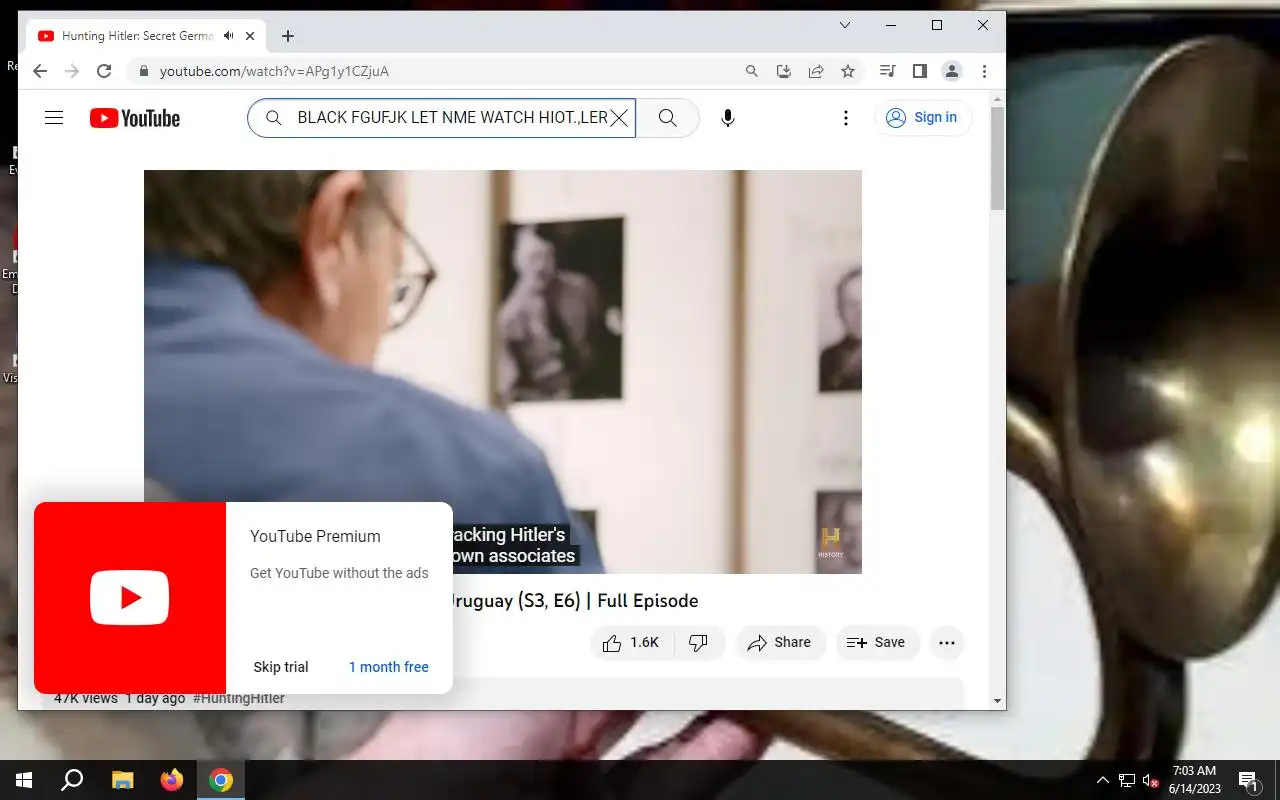Viewport: 1280px width, 800px height.
Task: Open the Windows Start menu
Action: pyautogui.click(x=24, y=780)
